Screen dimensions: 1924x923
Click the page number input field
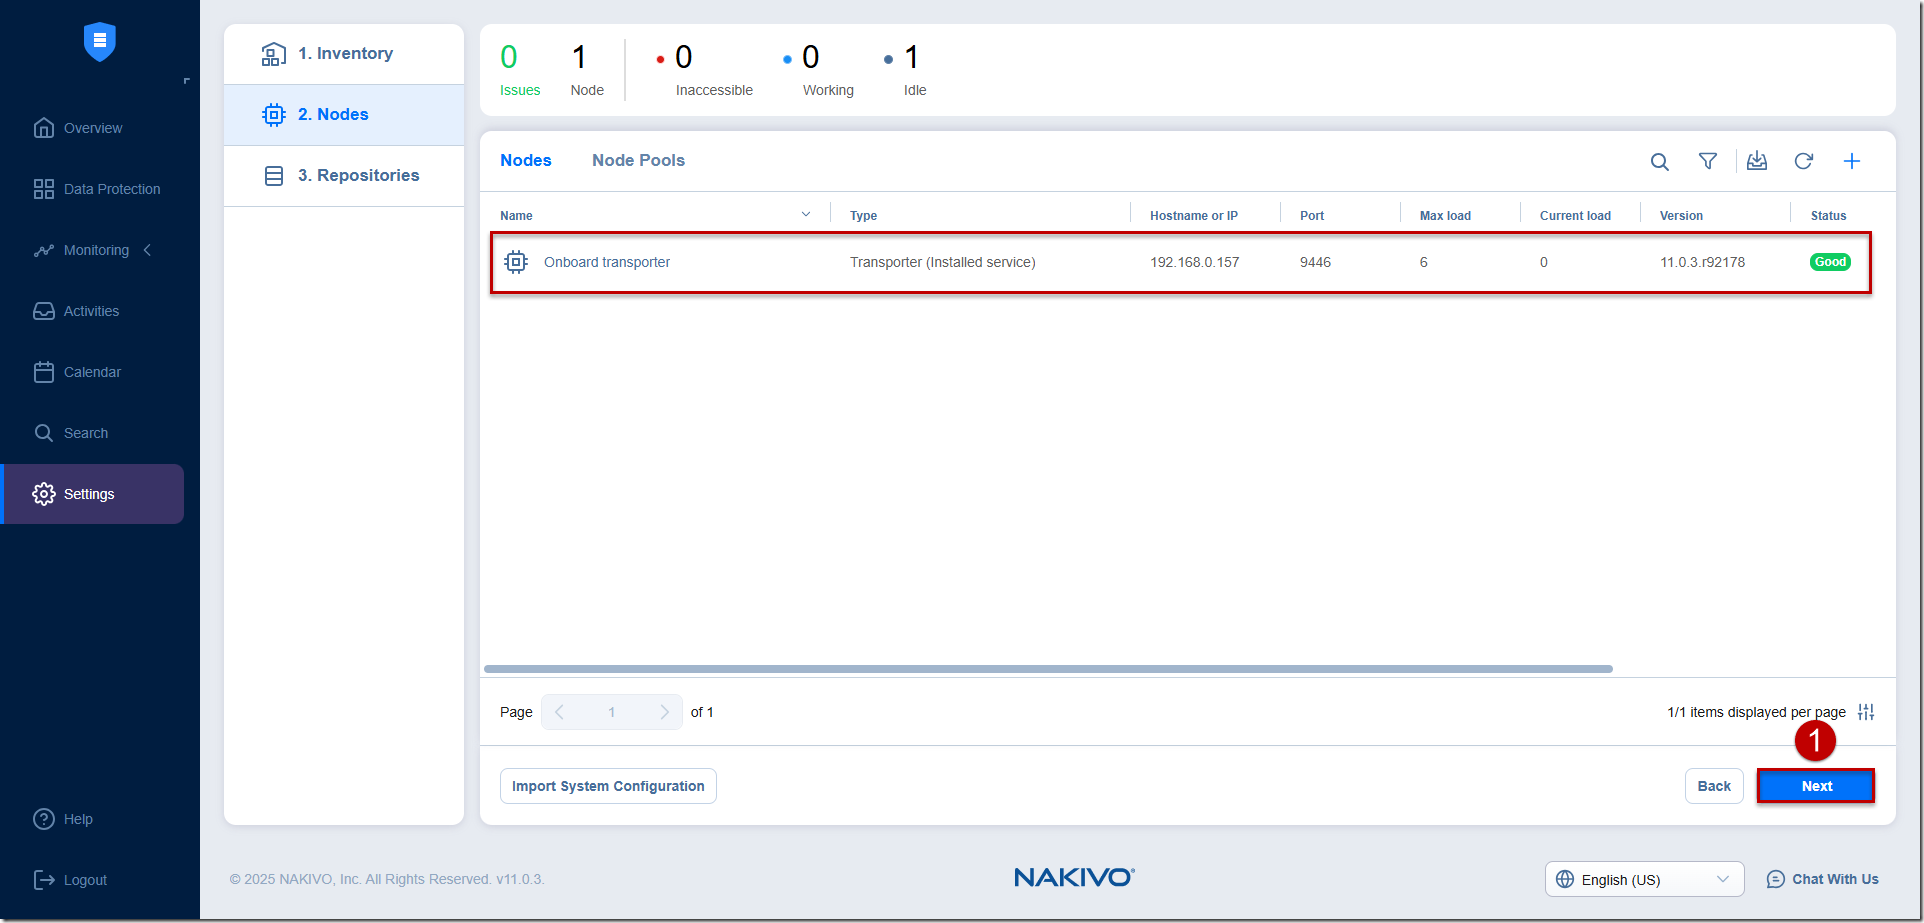612,712
